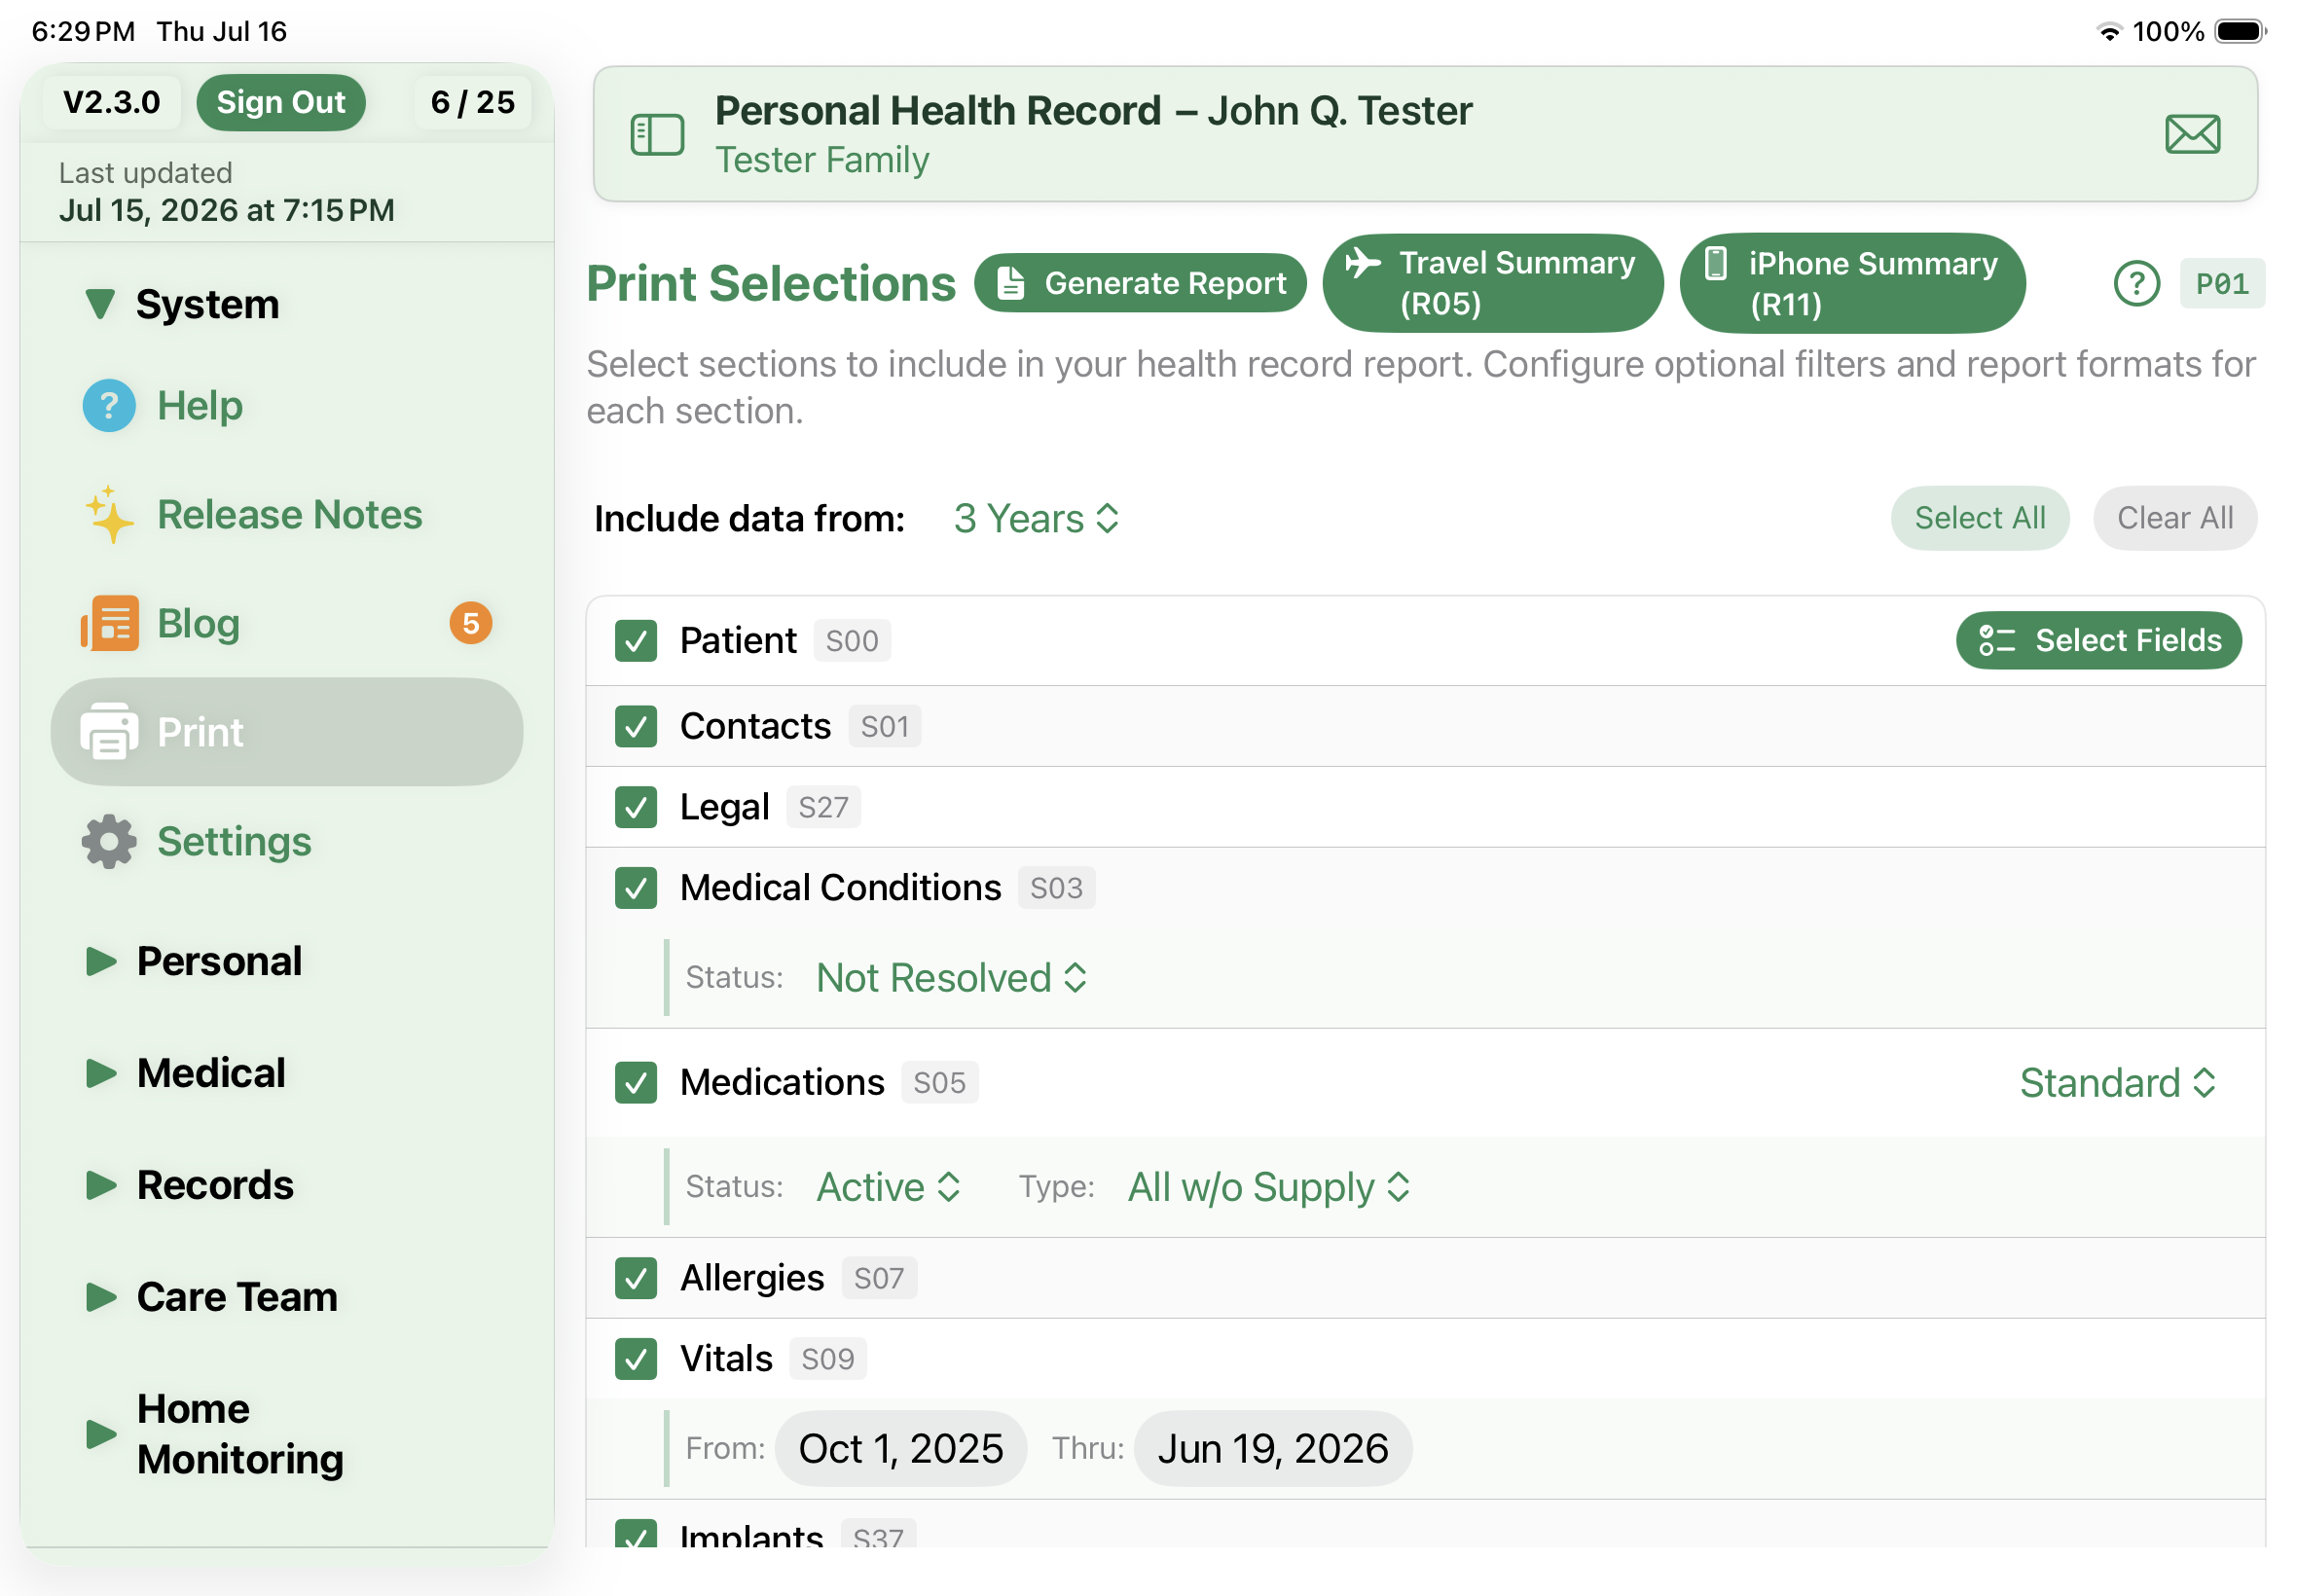
Task: Toggle the Medical Conditions checkbox
Action: (x=636, y=888)
